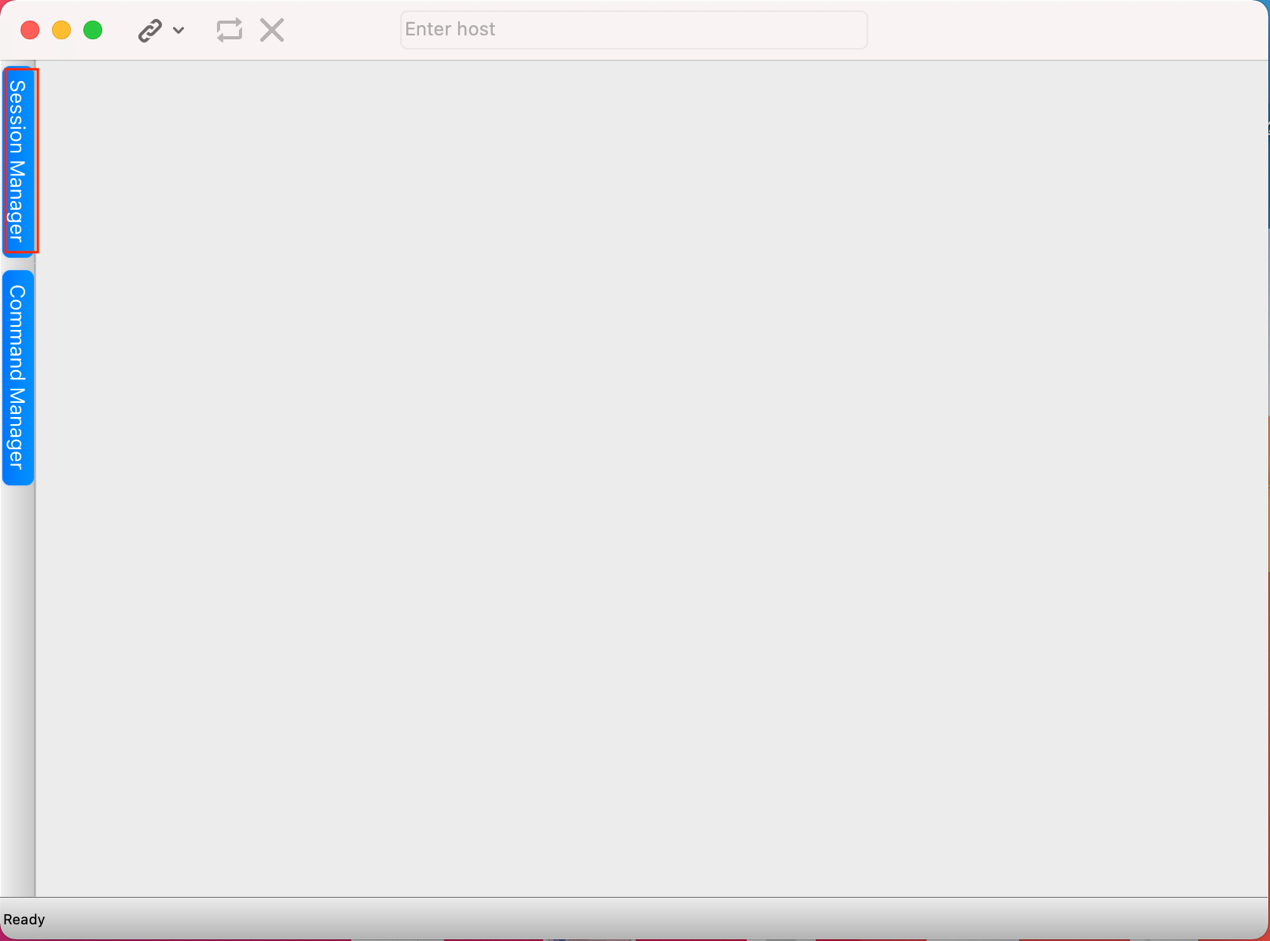Click the link-chain connect icon

(x=150, y=30)
